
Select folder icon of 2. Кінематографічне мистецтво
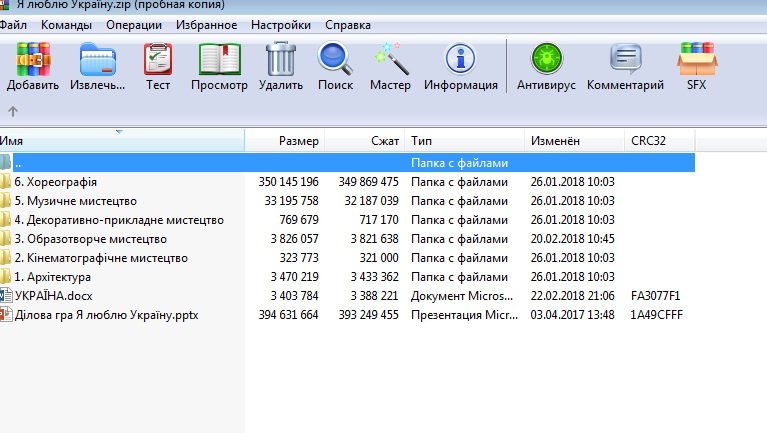pyautogui.click(x=5, y=258)
